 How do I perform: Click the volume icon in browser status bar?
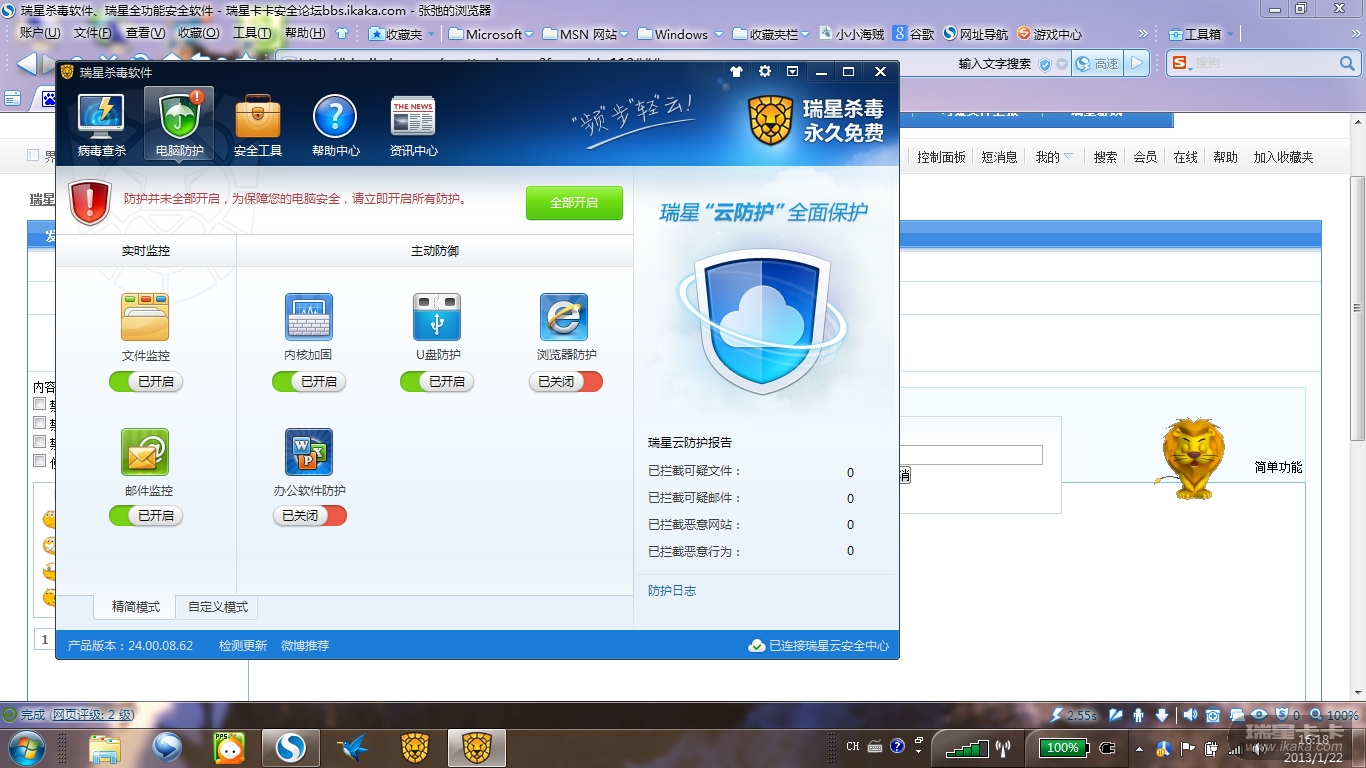tap(1189, 715)
